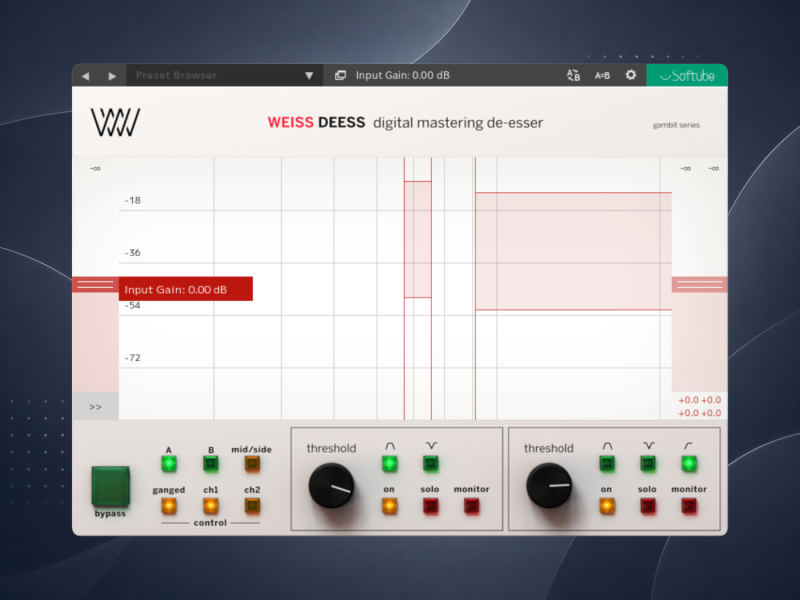Toggle the large green bypass button
Image resolution: width=800 pixels, height=600 pixels.
[110, 486]
